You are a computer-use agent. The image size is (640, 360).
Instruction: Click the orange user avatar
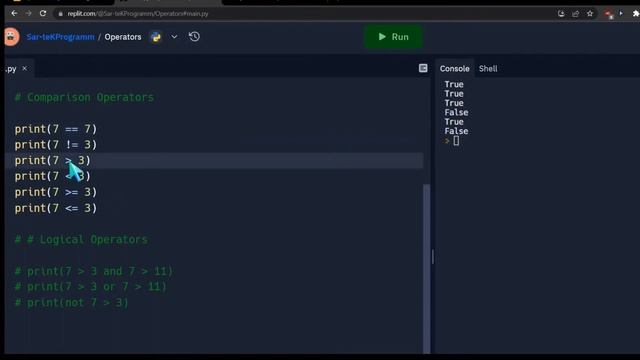coord(11,37)
